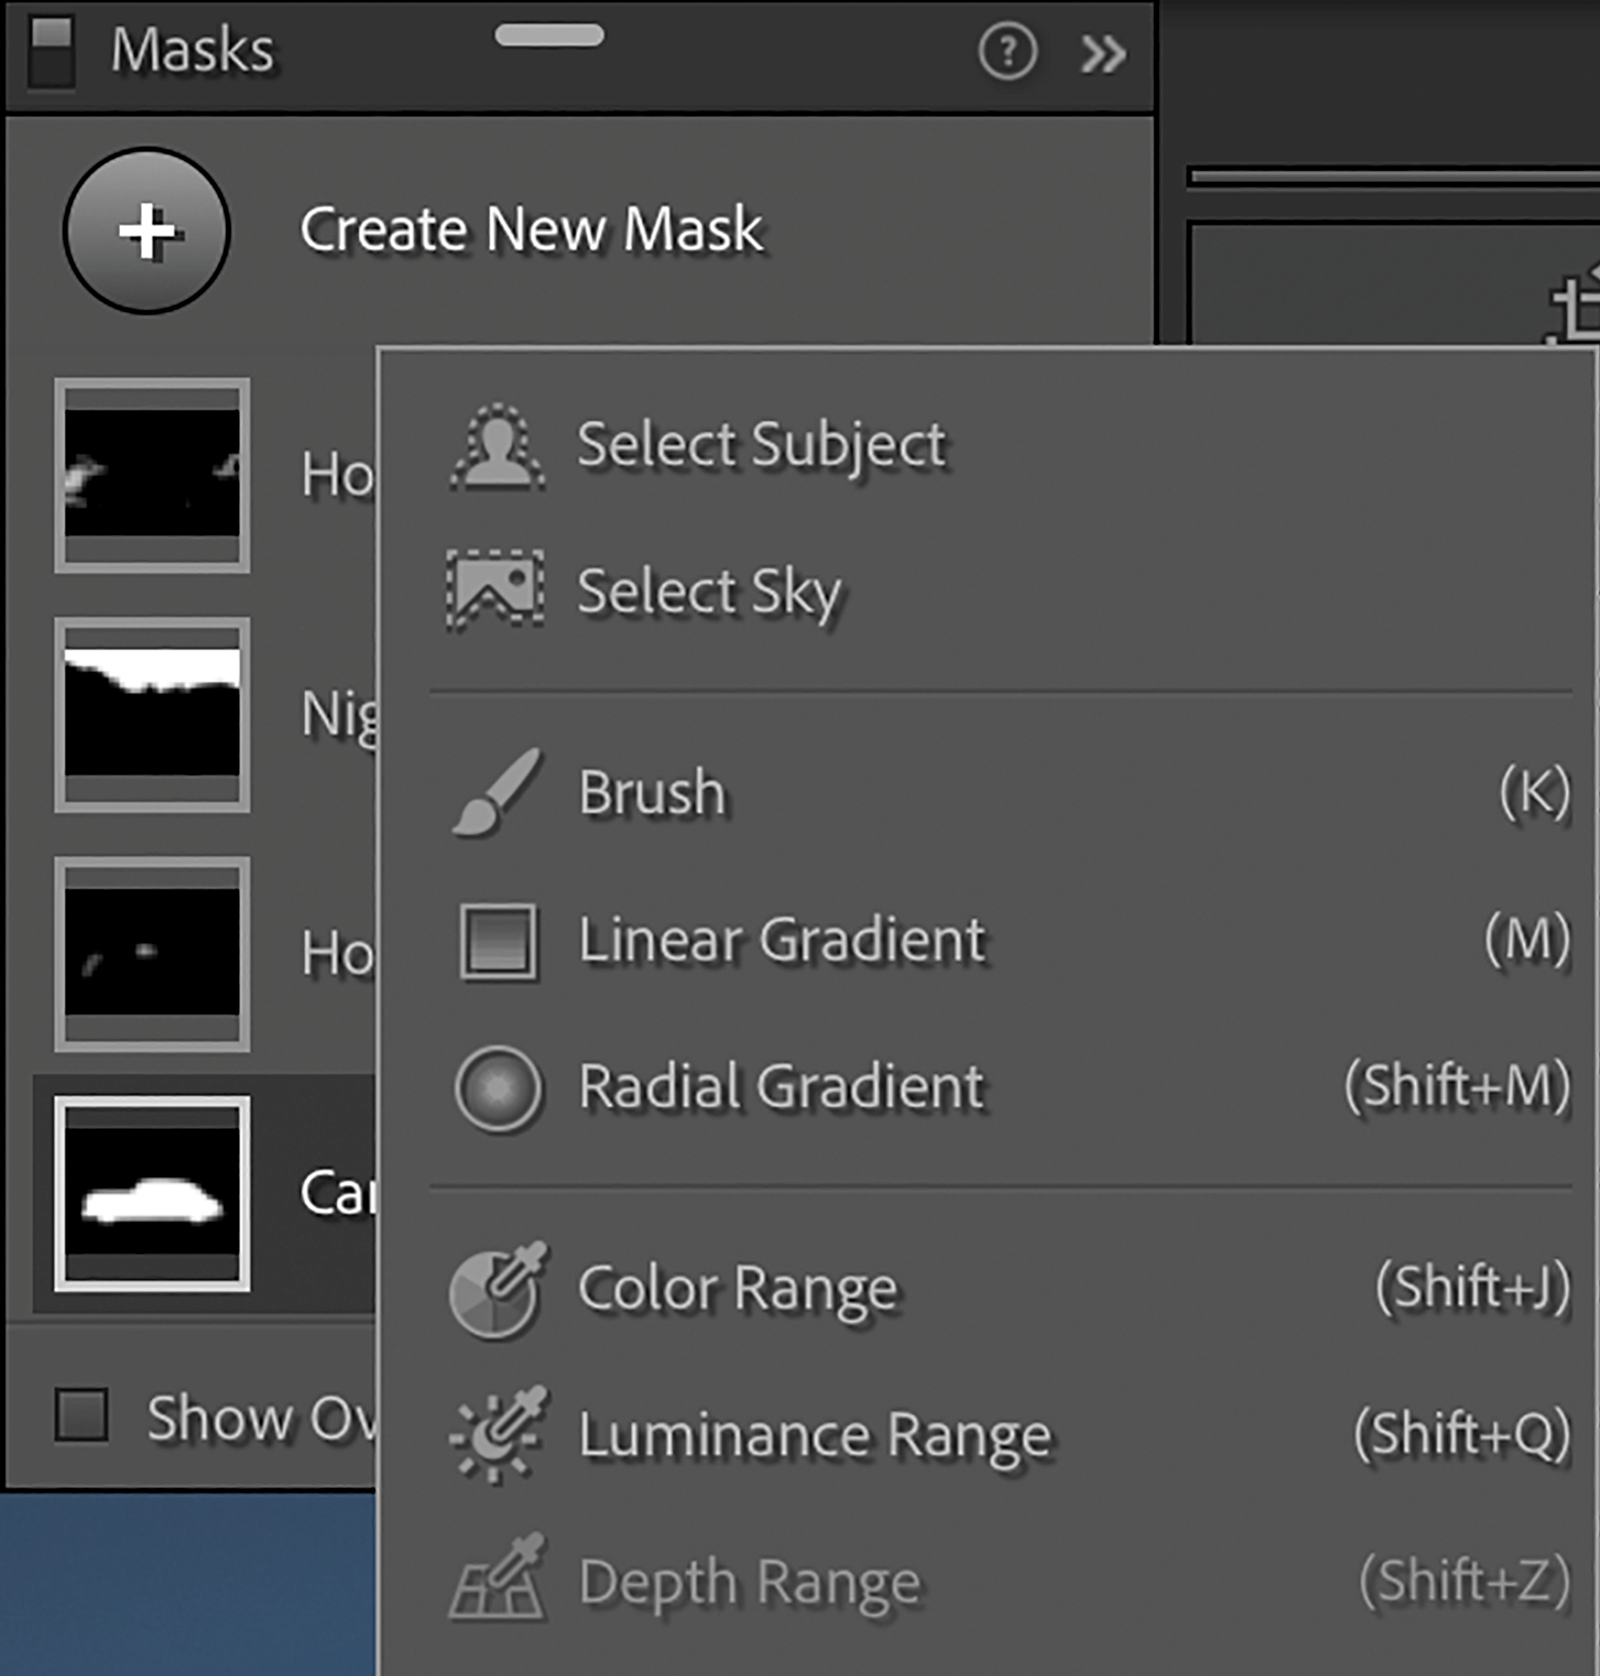The height and width of the screenshot is (1676, 1600).
Task: Click the Luminance Range menu label
Action: pos(815,1435)
